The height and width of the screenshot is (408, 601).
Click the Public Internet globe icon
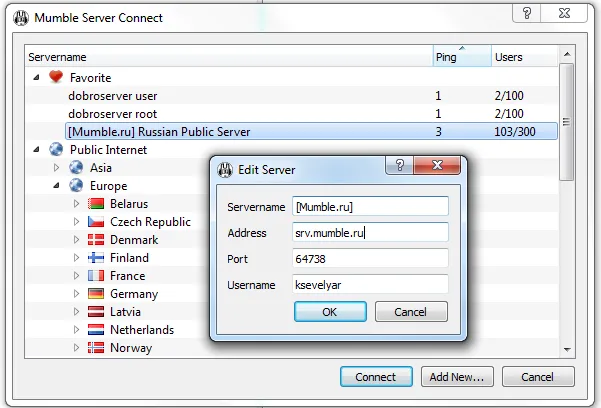click(x=56, y=150)
